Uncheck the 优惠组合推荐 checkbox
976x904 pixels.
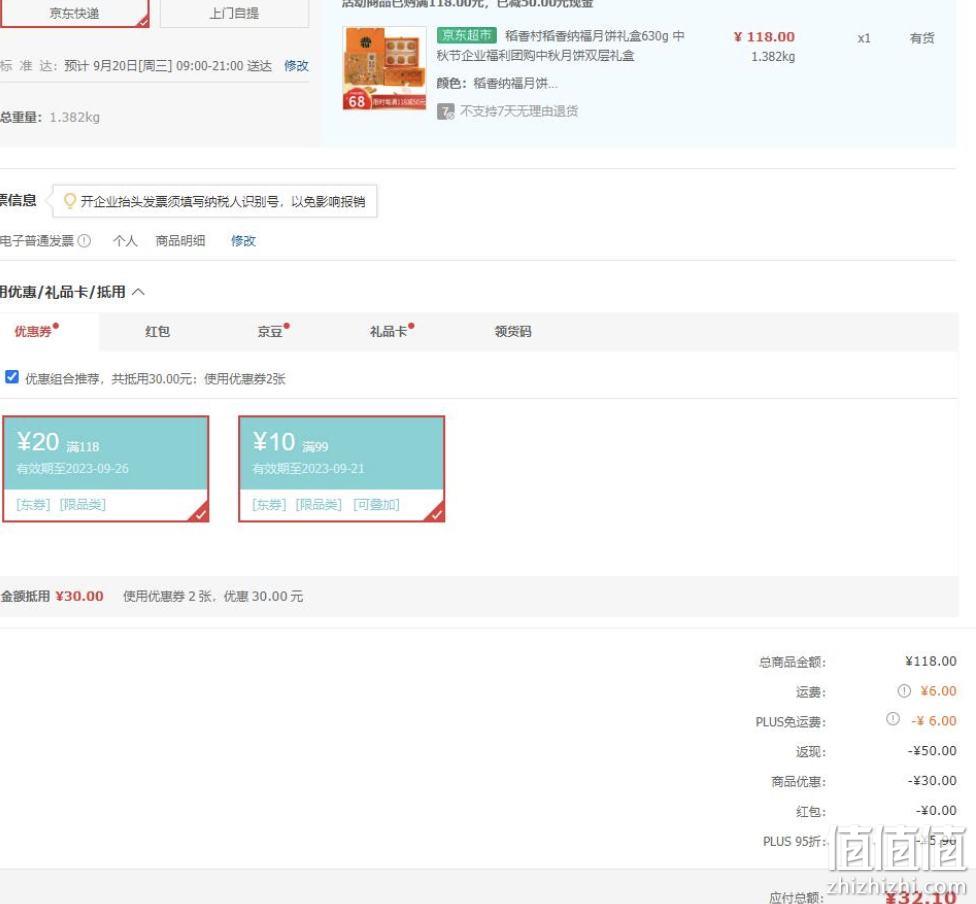(x=12, y=377)
